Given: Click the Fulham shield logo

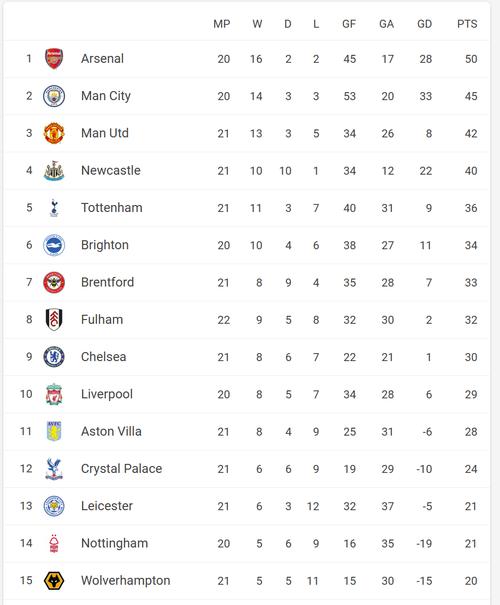Looking at the screenshot, I should tap(54, 319).
